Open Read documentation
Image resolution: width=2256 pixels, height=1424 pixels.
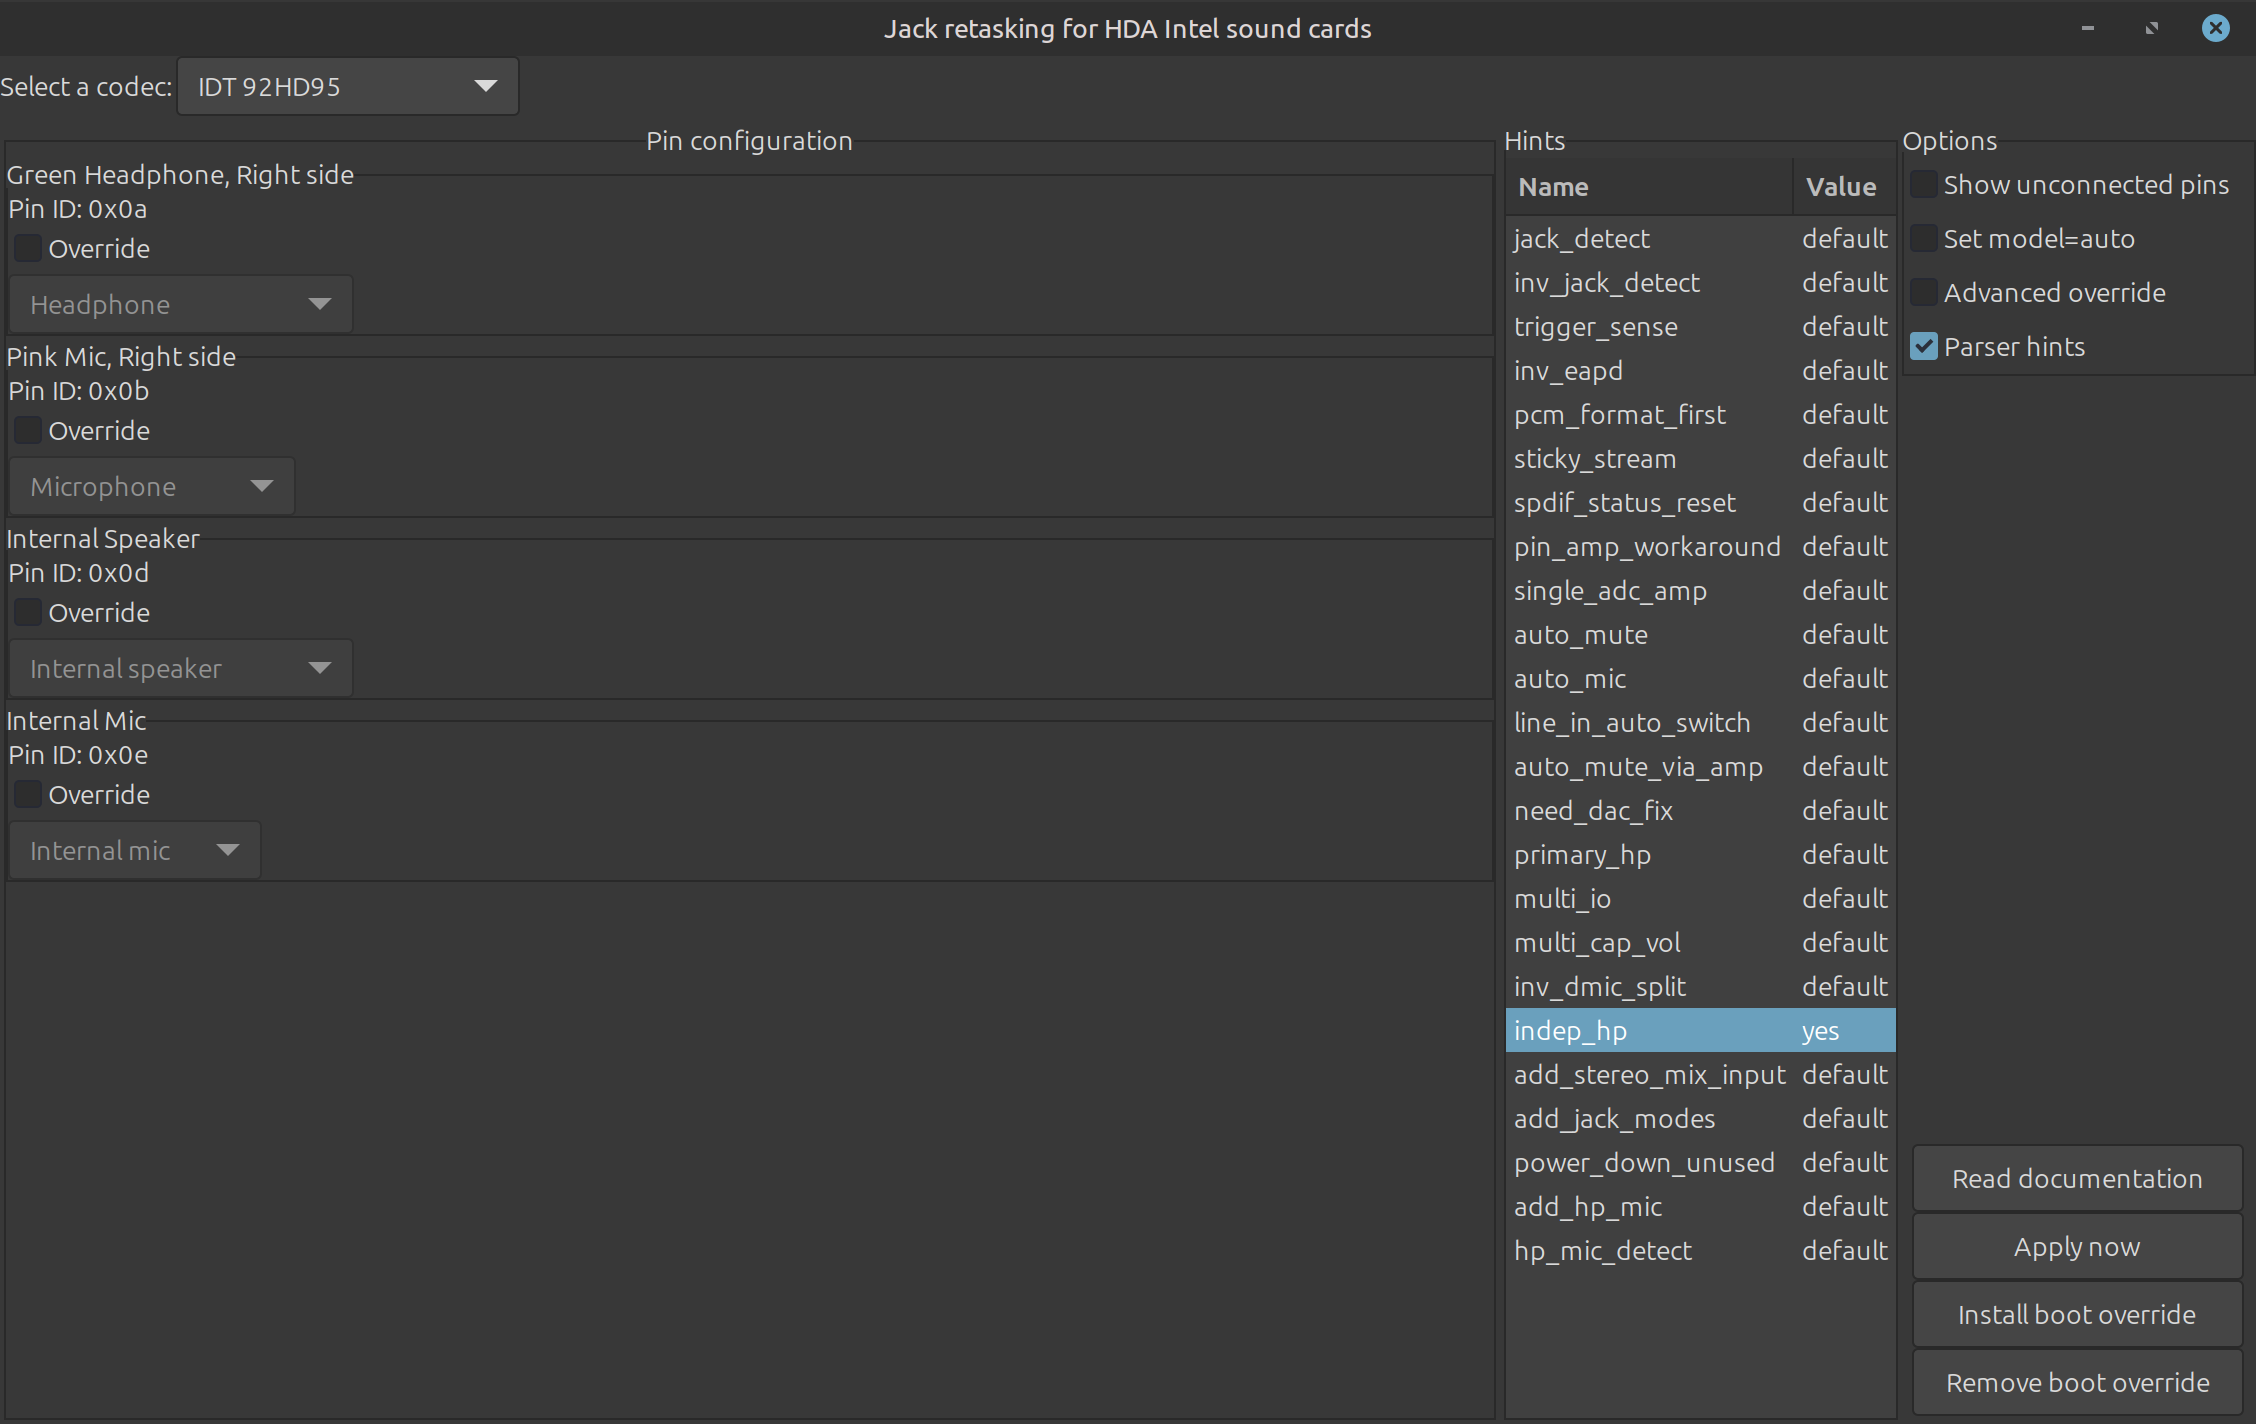(2077, 1179)
